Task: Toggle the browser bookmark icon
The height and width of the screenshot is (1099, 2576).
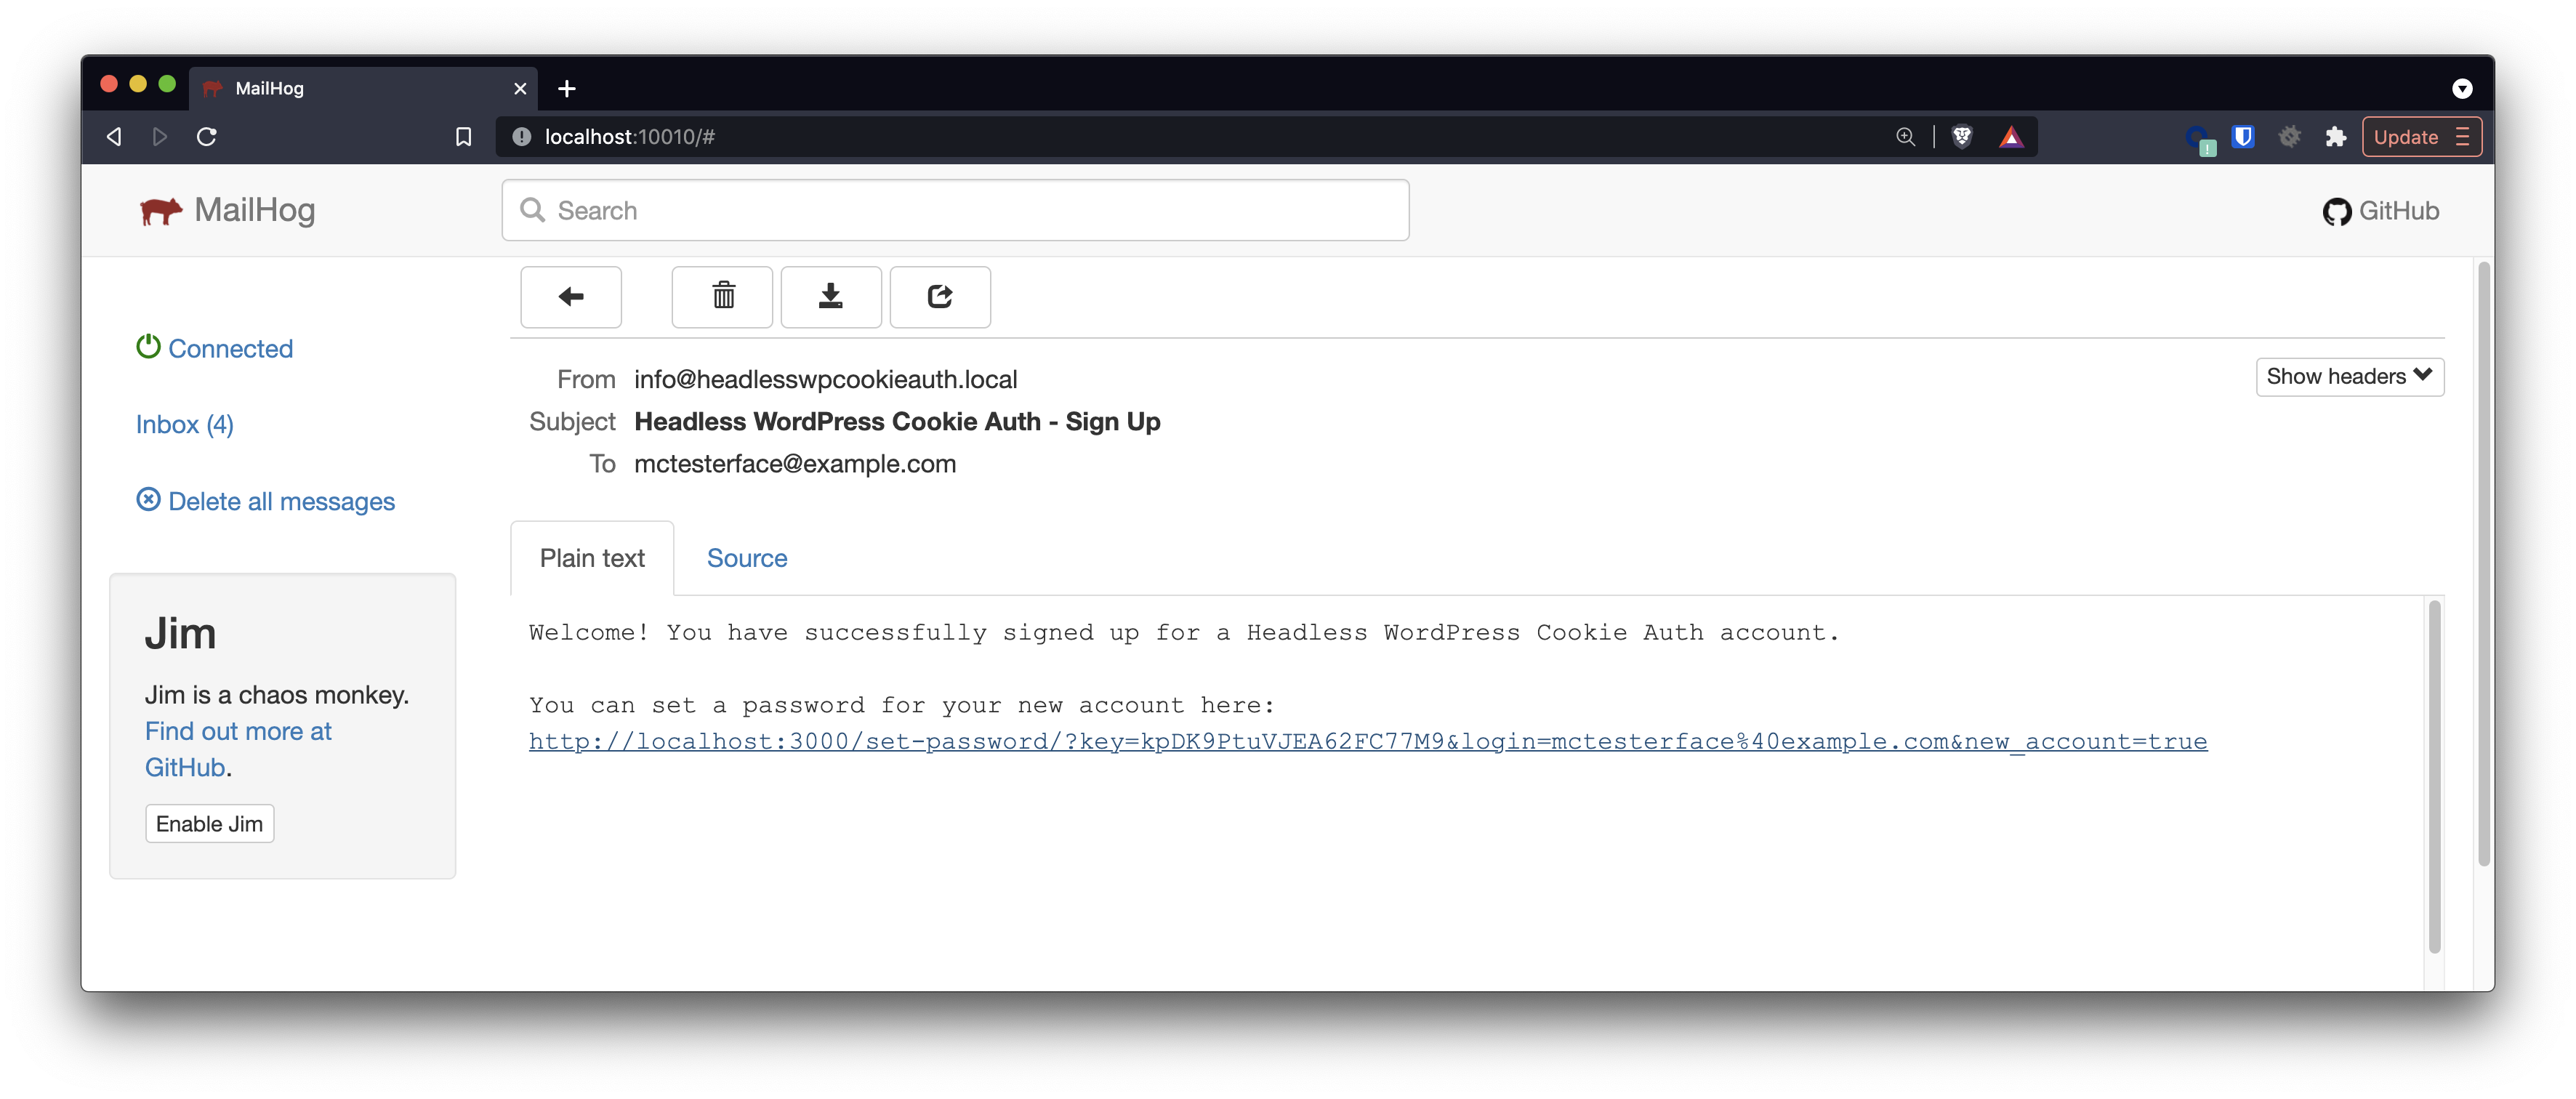Action: (x=463, y=136)
